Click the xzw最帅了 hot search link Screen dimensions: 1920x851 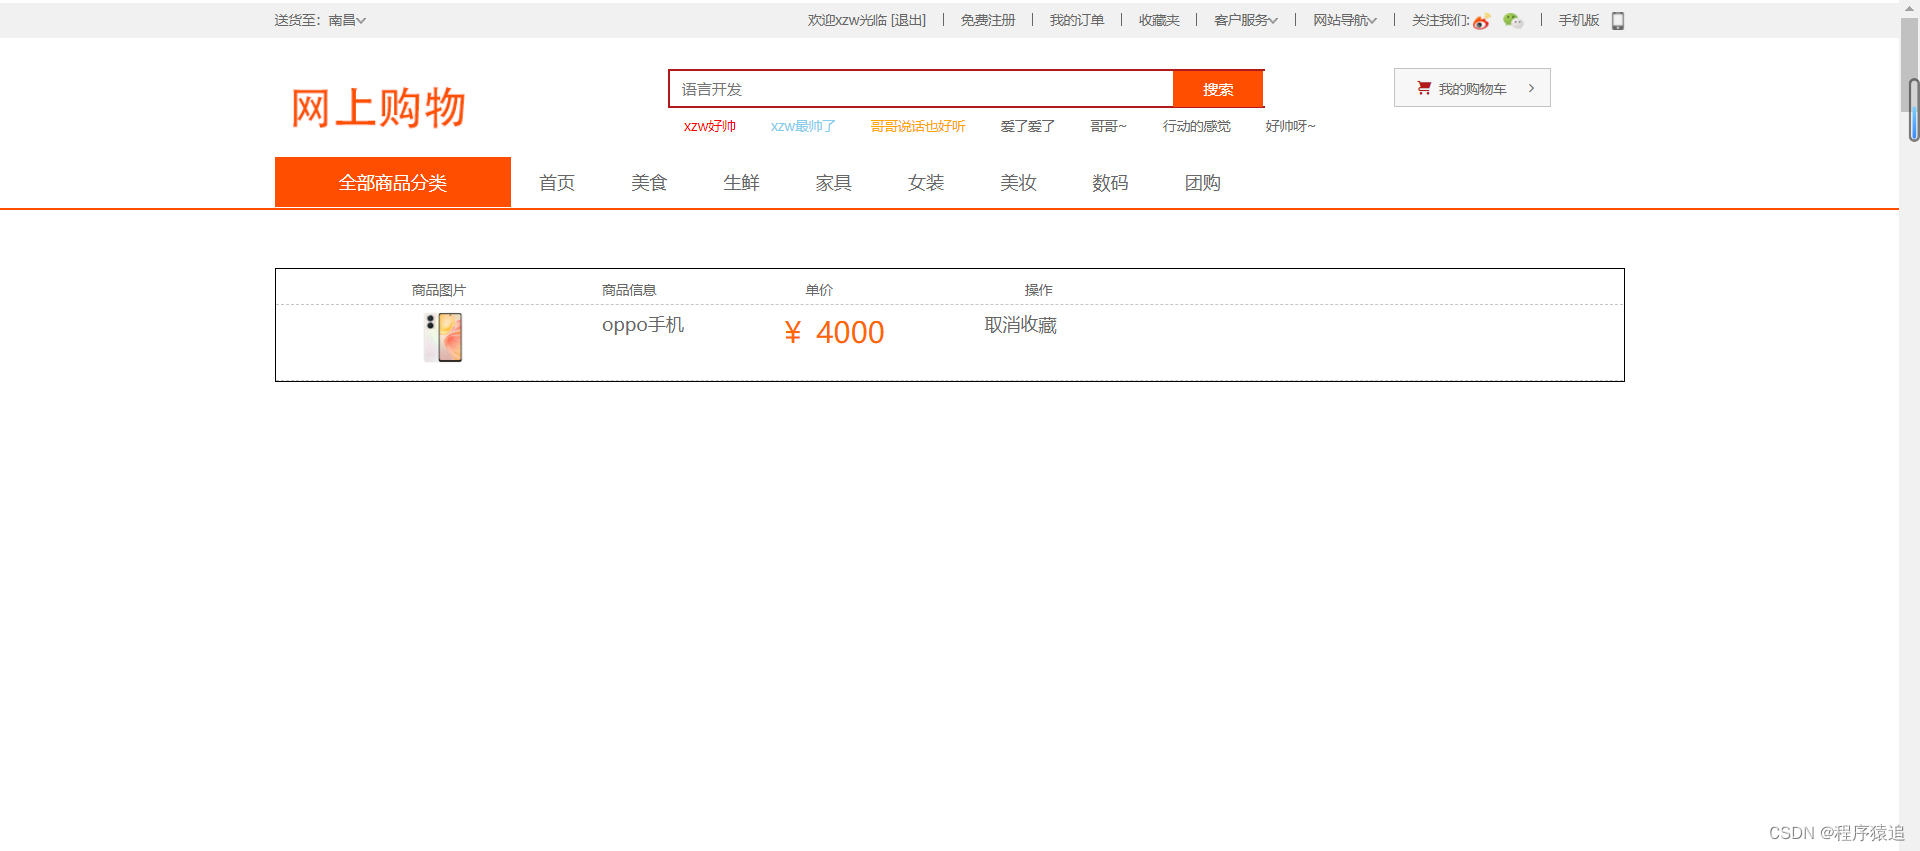pyautogui.click(x=803, y=126)
